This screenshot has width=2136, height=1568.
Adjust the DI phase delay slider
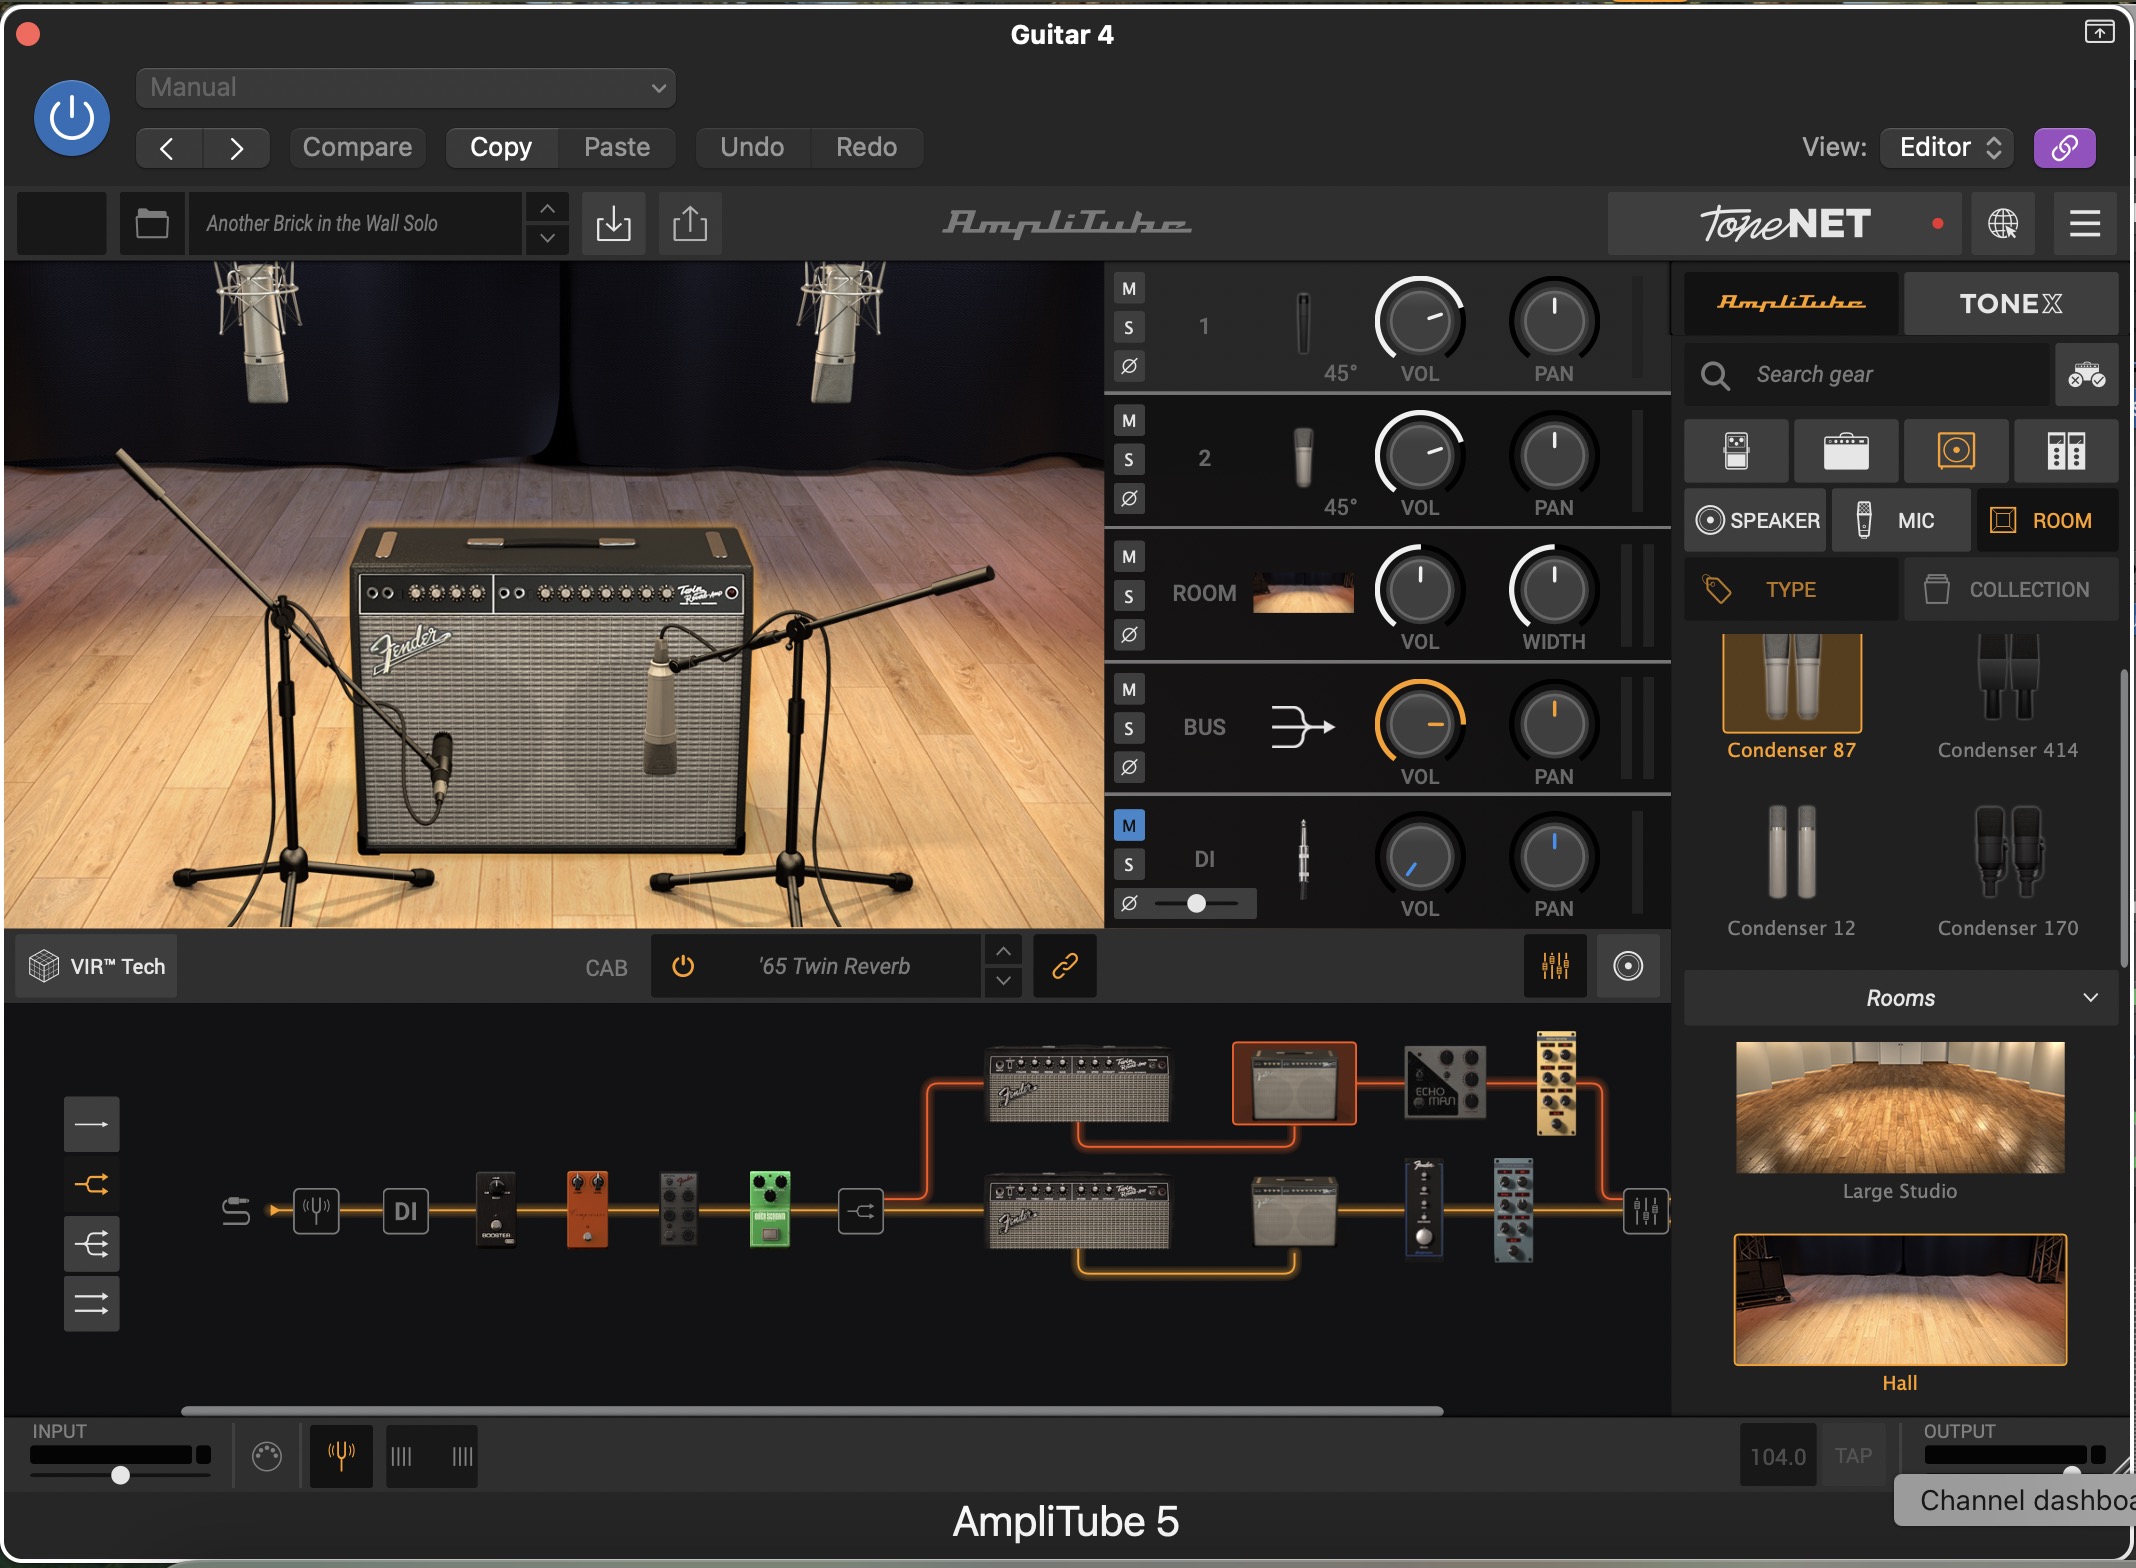1196,903
